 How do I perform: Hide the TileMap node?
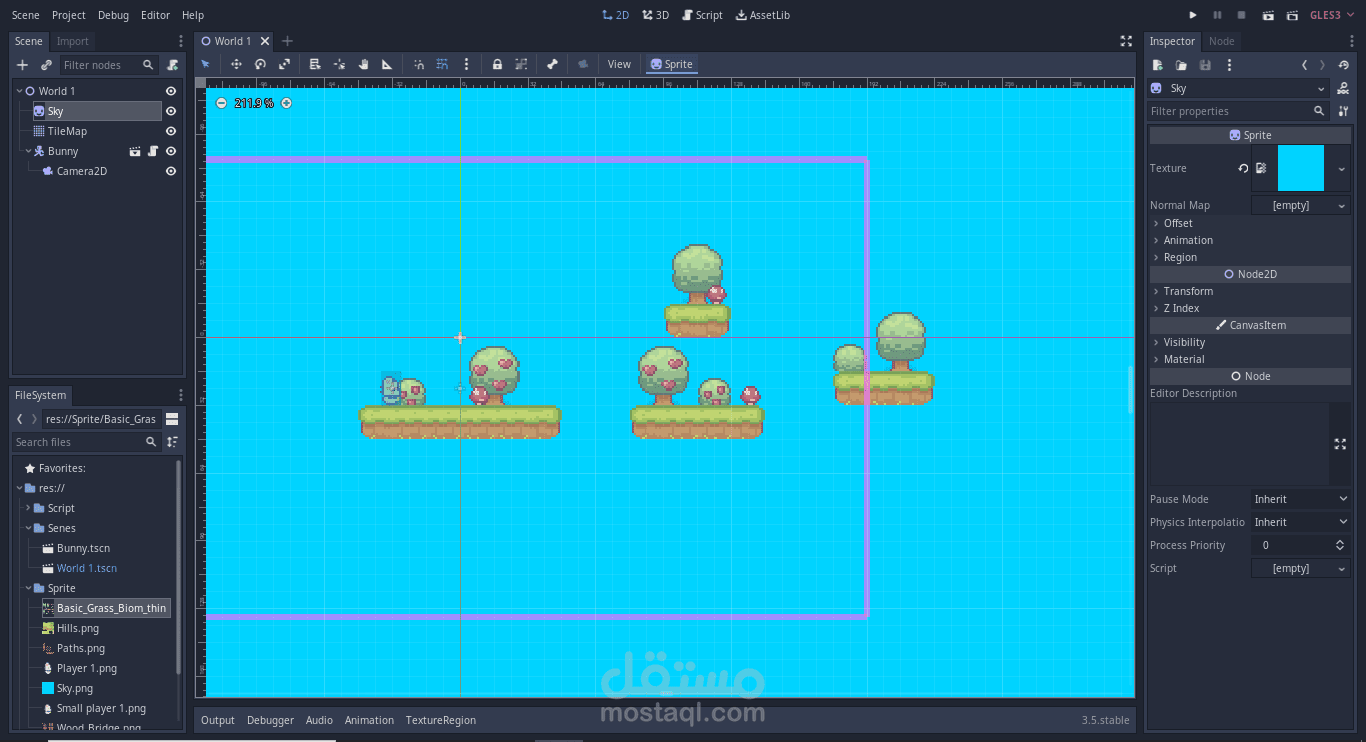[171, 131]
